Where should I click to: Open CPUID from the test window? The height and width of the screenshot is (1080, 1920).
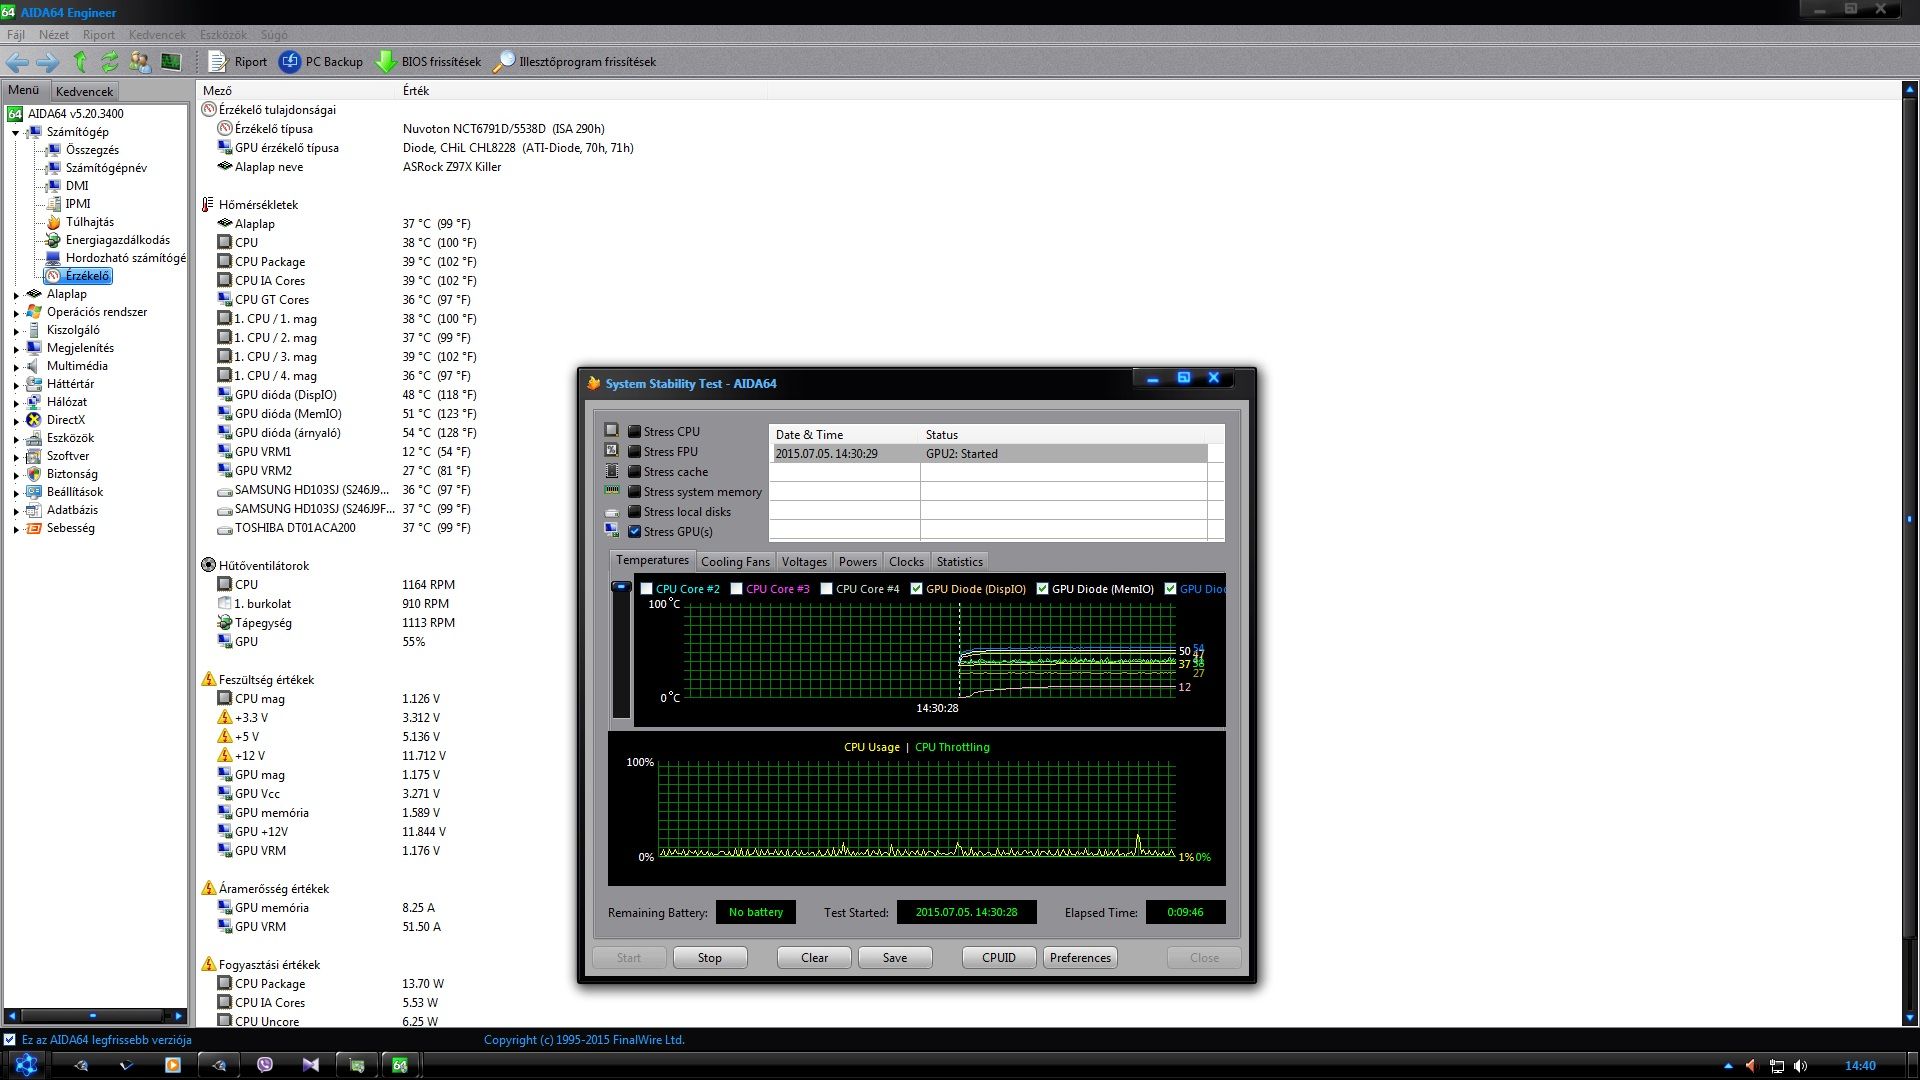pos(999,958)
